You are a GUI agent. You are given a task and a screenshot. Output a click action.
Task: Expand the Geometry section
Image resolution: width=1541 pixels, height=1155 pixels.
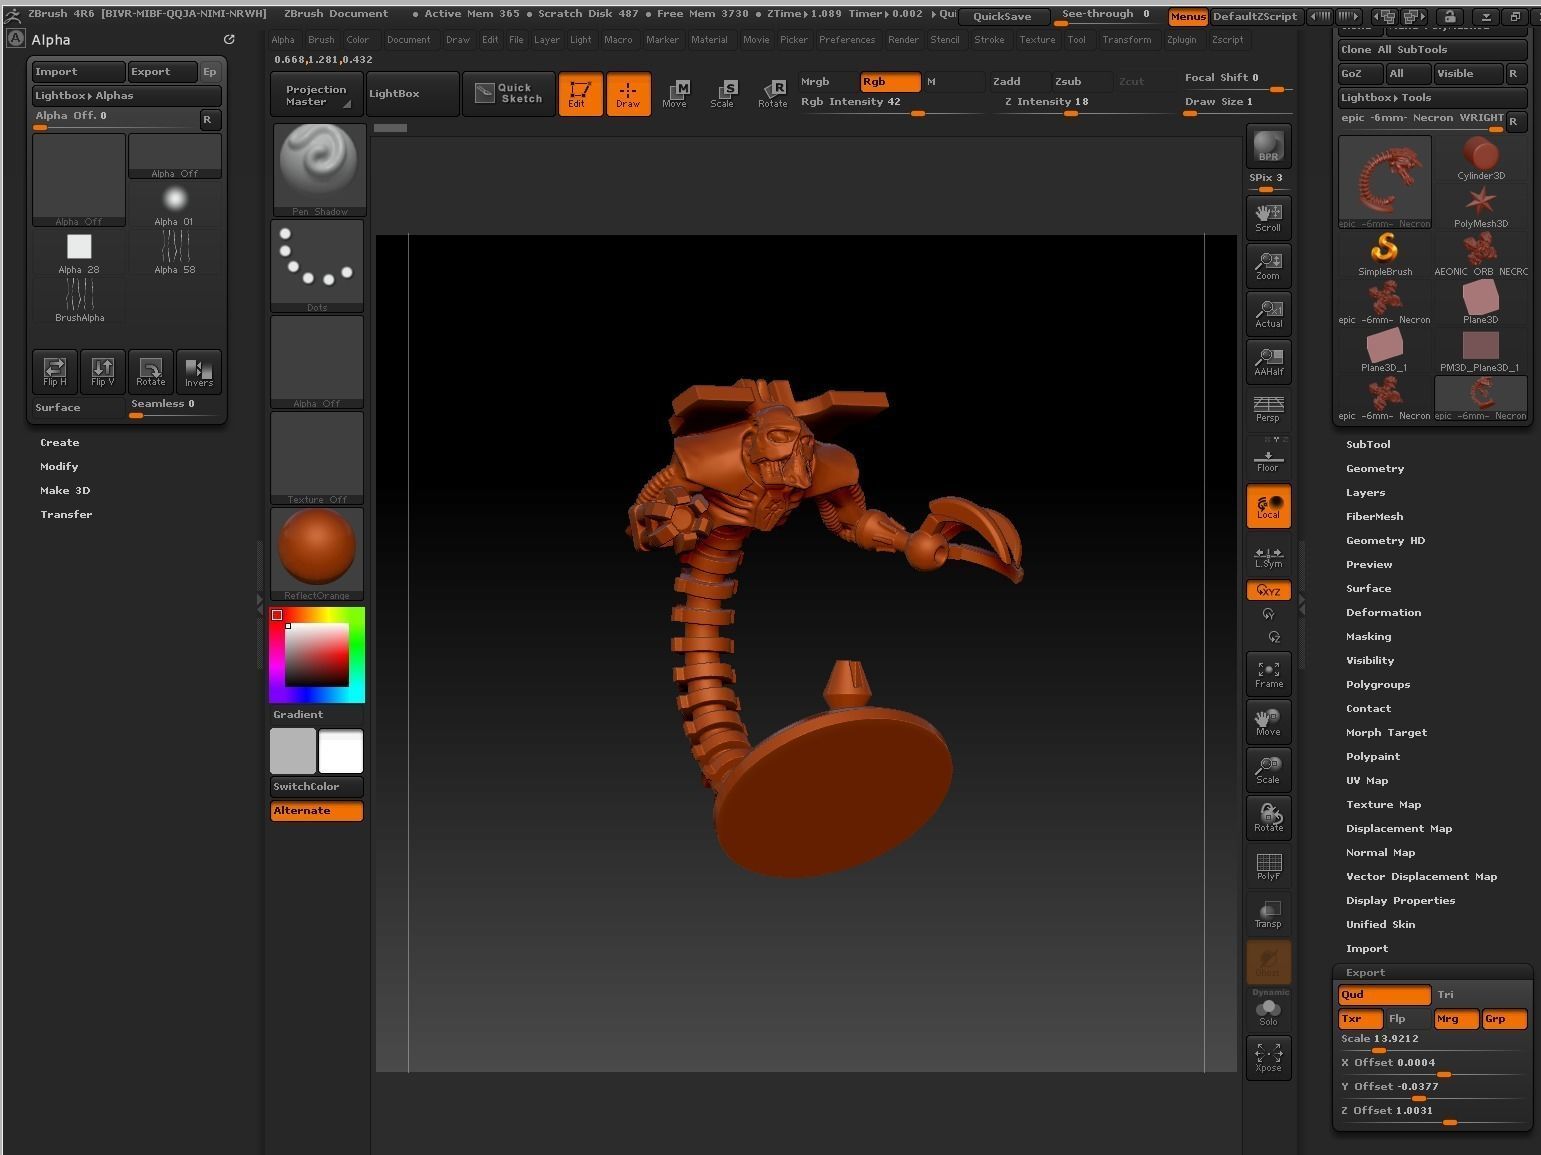click(x=1375, y=469)
